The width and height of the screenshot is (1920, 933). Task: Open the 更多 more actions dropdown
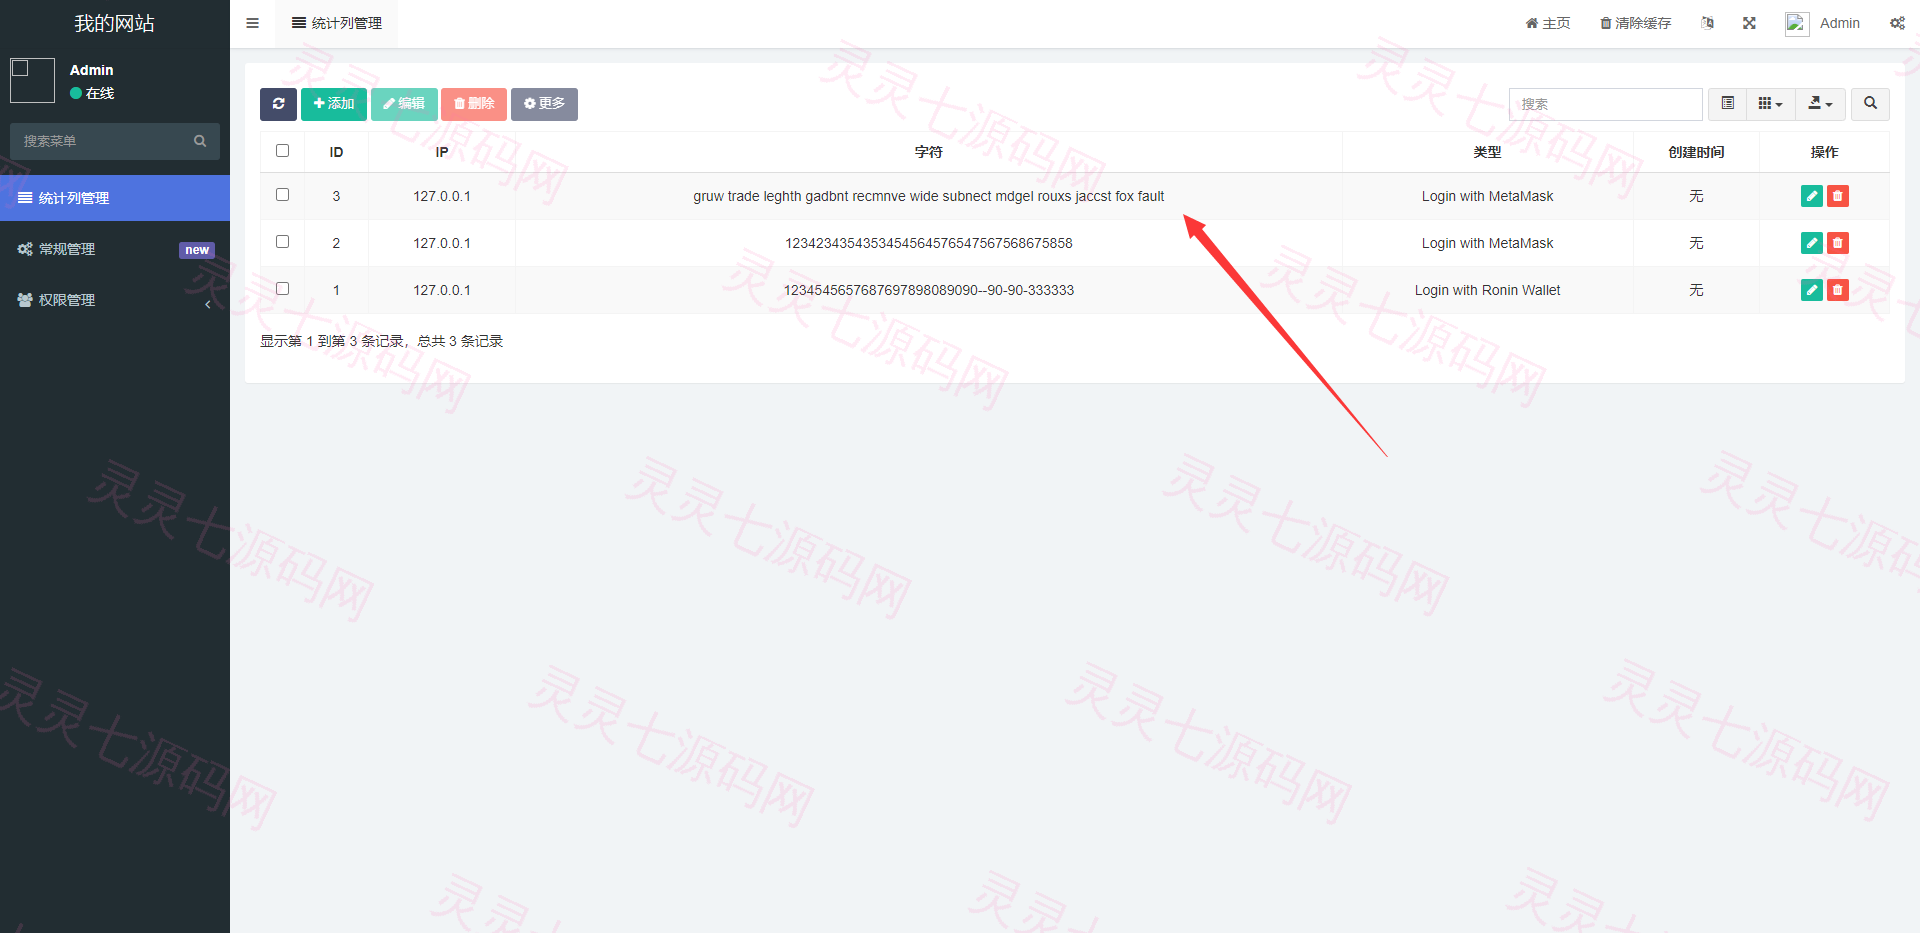coord(544,104)
